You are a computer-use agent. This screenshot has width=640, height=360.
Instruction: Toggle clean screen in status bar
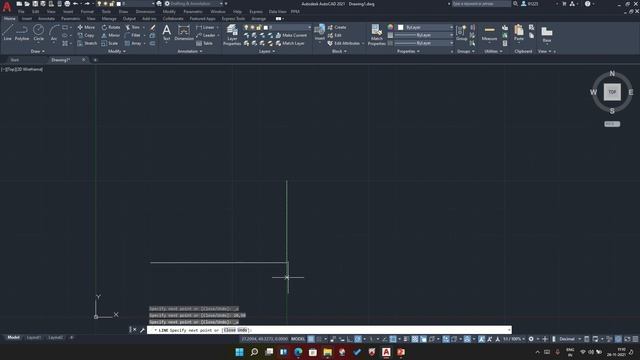click(627, 339)
